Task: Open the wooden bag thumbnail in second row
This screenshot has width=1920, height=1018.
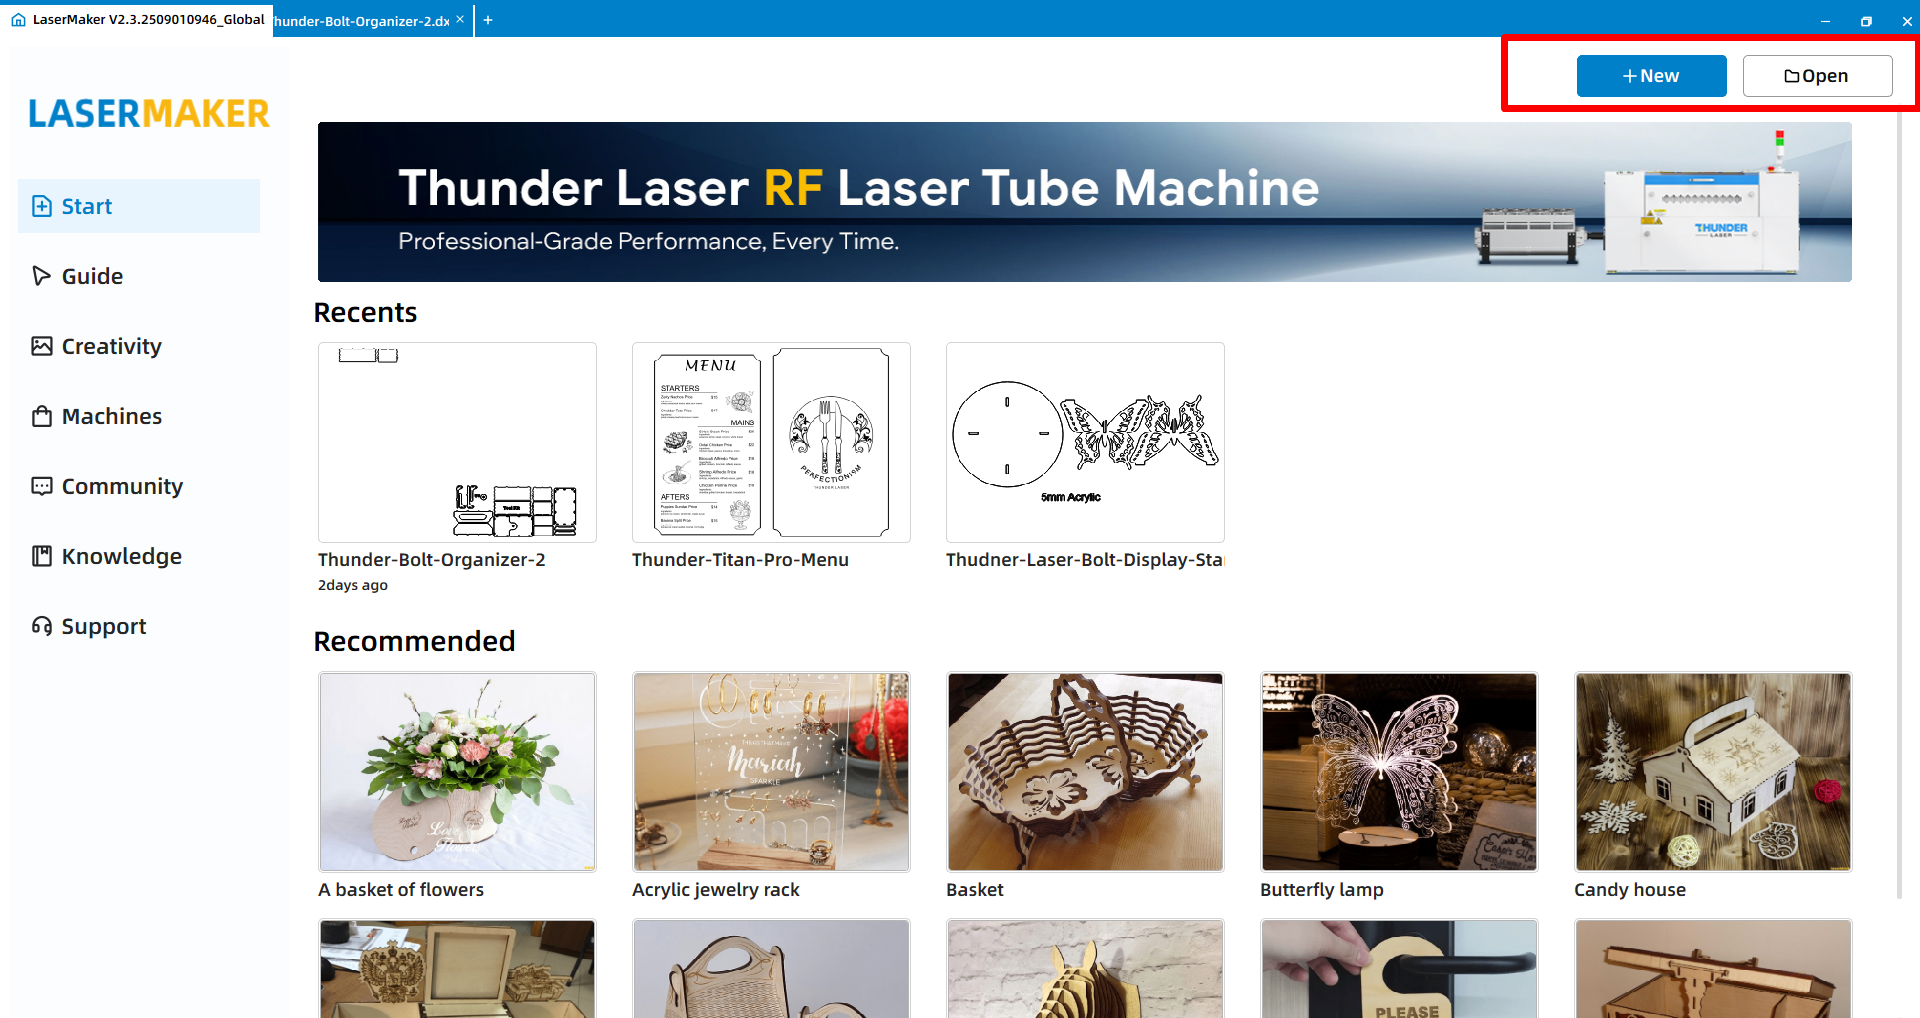Action: 771,969
